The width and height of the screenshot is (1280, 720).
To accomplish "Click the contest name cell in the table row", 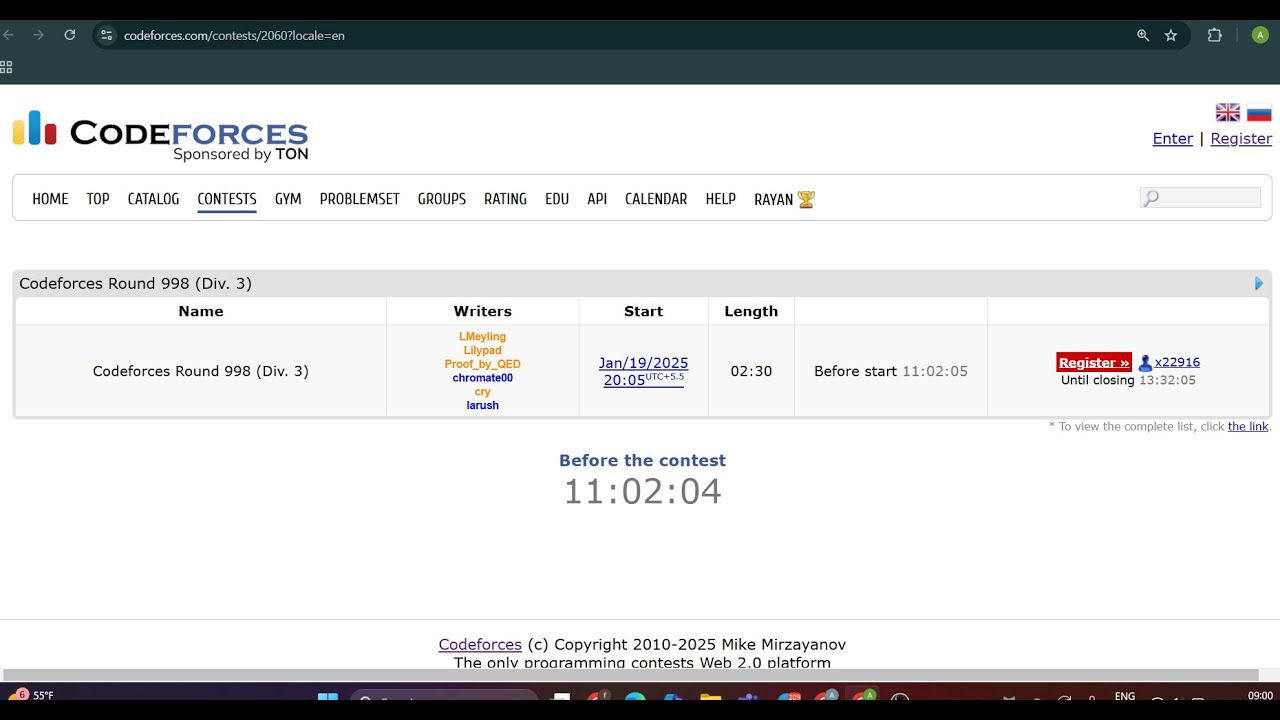I will pos(201,371).
